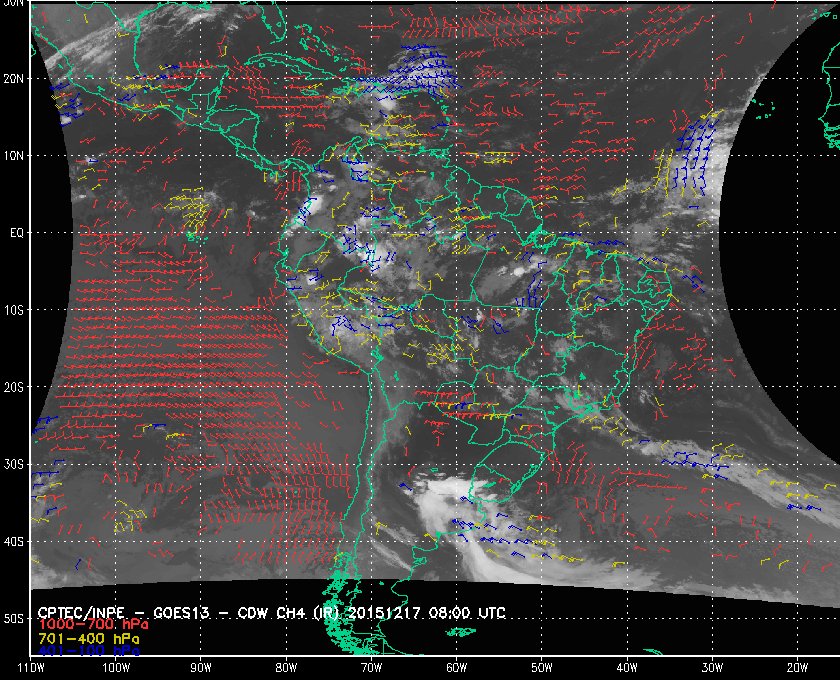Click the 50S latitude label
The width and height of the screenshot is (840, 680).
[13, 619]
